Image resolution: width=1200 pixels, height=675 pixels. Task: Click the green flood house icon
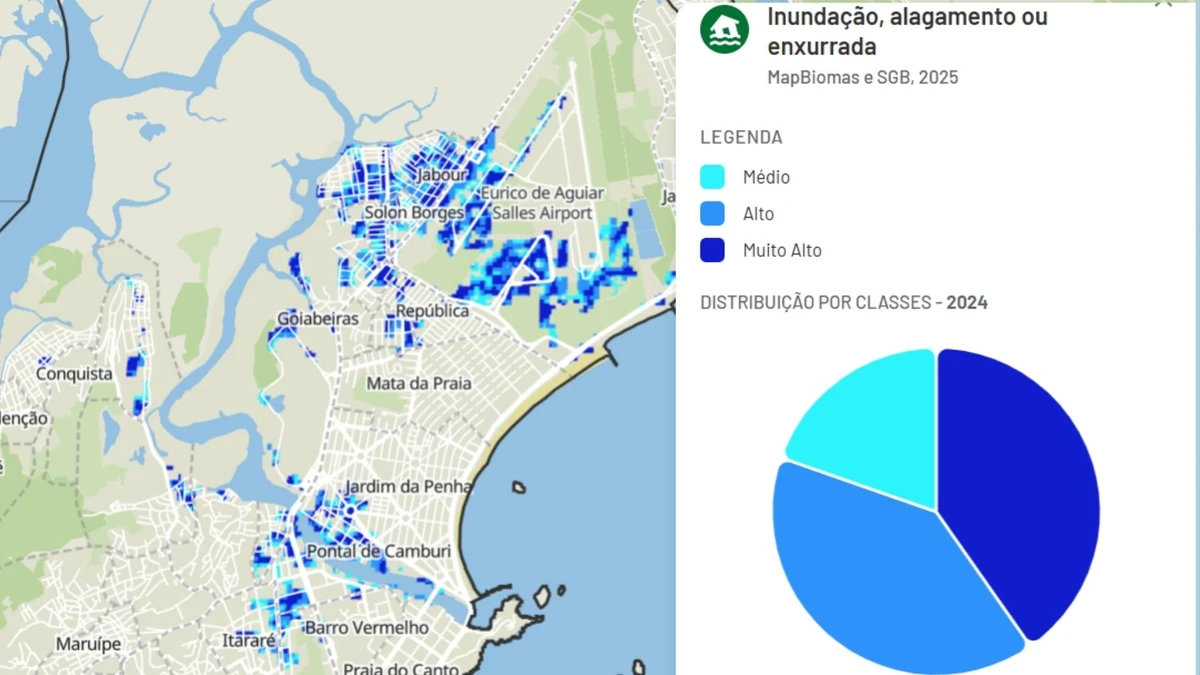(725, 29)
